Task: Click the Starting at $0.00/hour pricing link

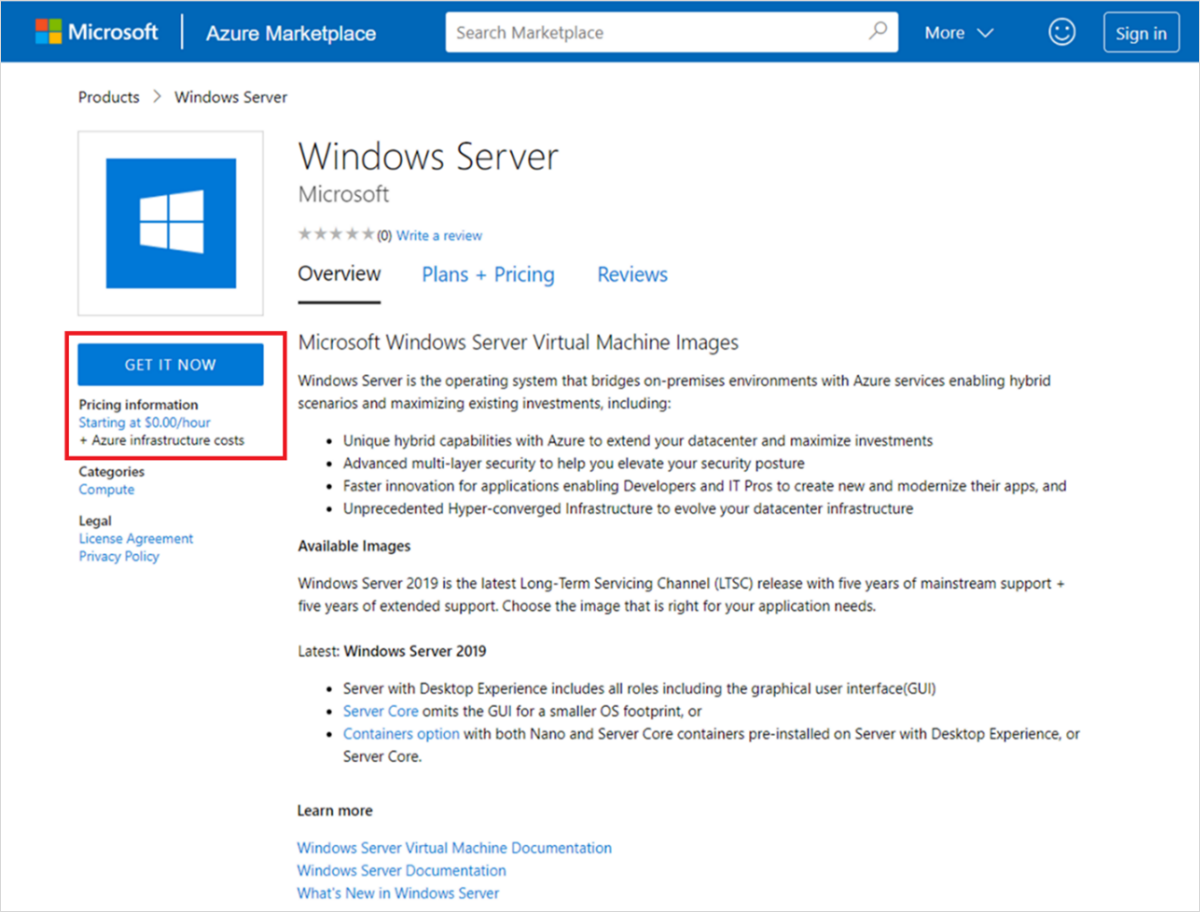Action: point(144,422)
